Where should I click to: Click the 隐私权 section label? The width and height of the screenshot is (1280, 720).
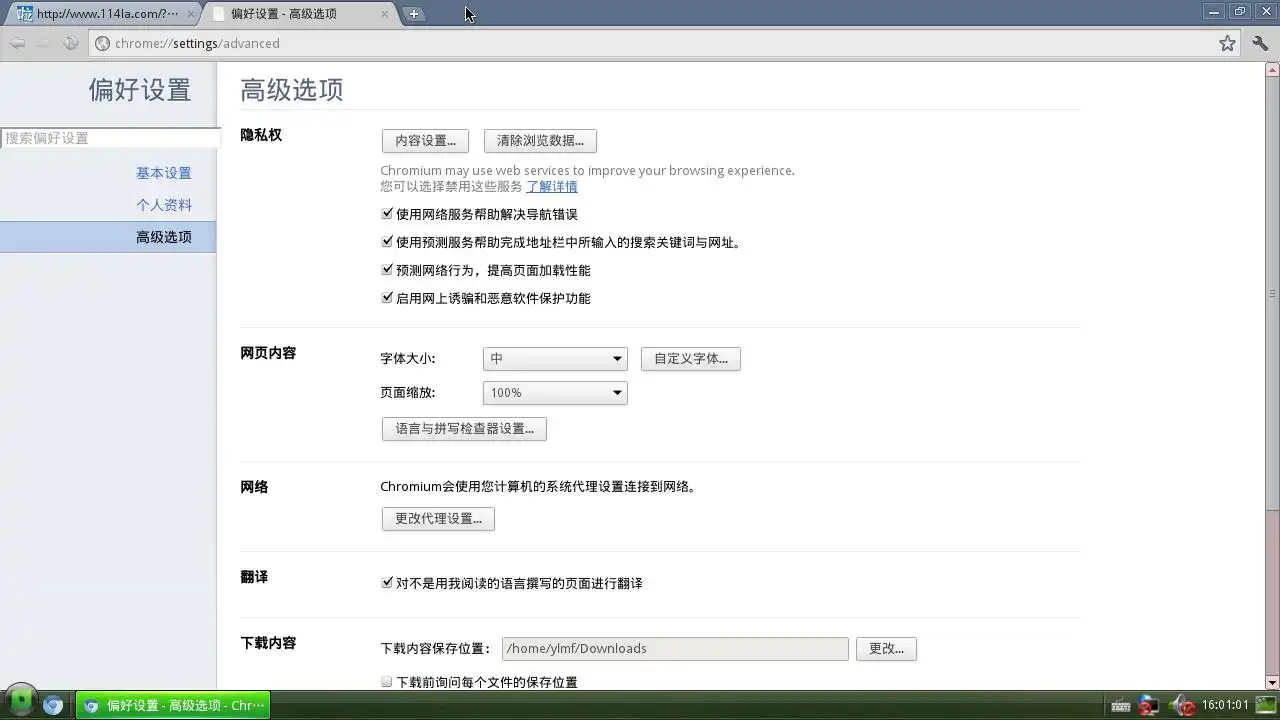pos(261,135)
